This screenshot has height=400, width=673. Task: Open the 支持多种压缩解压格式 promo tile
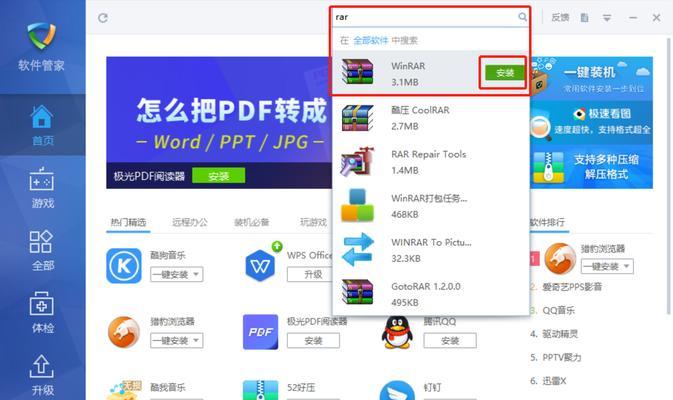[x=592, y=167]
